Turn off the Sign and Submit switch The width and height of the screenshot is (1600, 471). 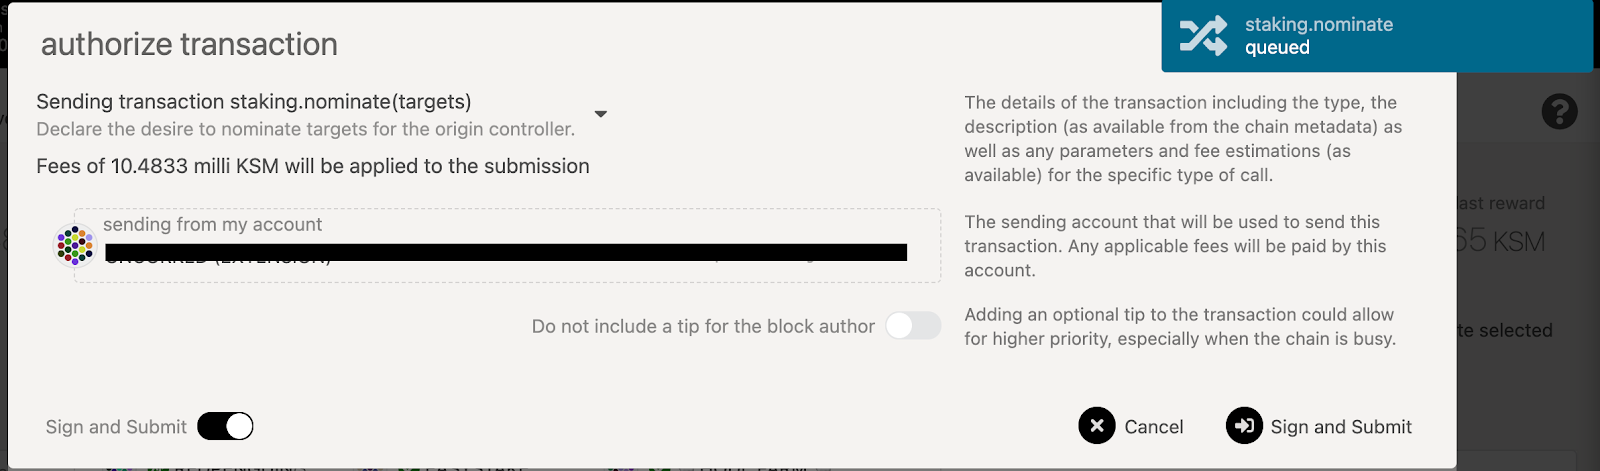pos(225,427)
